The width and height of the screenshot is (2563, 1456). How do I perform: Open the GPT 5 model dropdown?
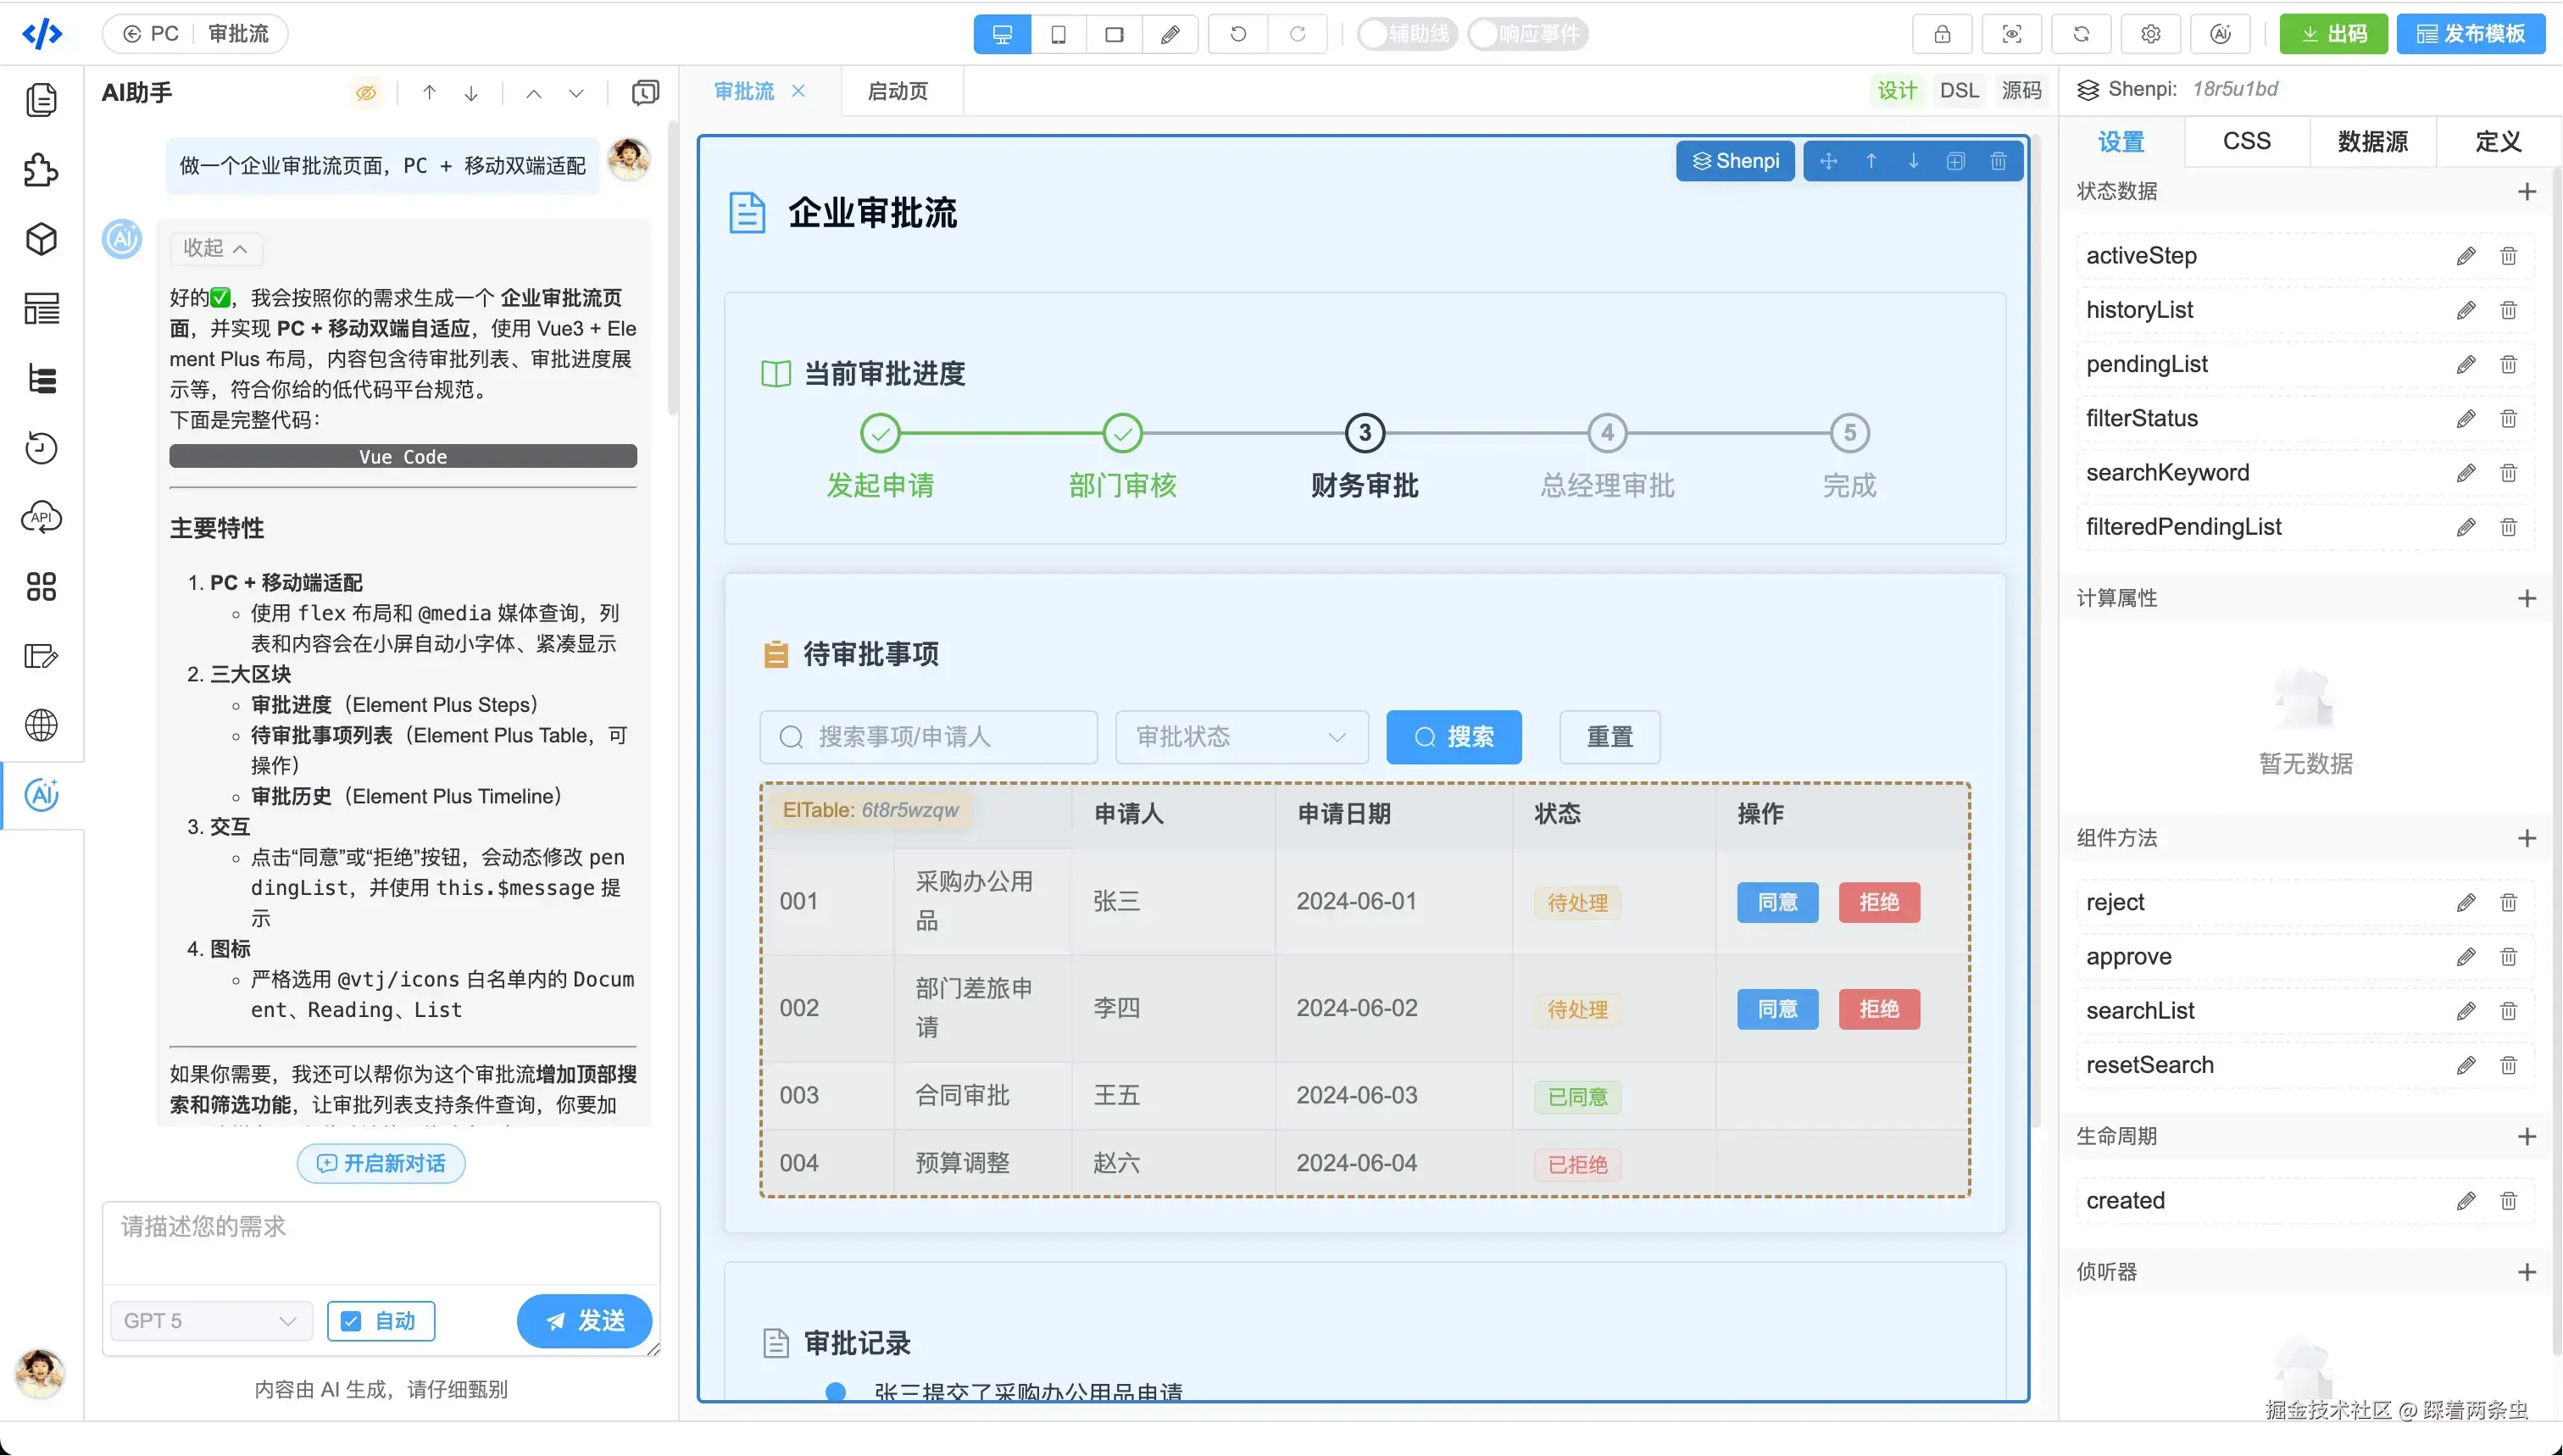210,1321
